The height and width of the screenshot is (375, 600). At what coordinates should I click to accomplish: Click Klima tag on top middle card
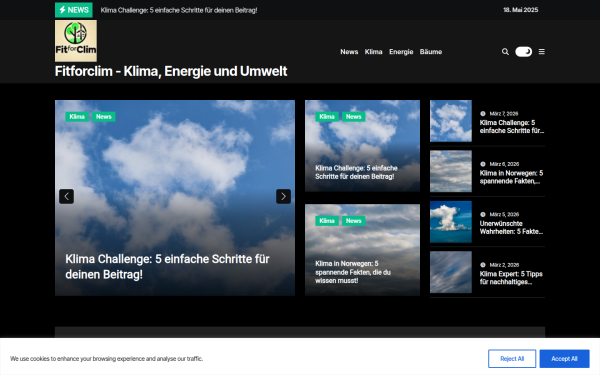tap(327, 117)
